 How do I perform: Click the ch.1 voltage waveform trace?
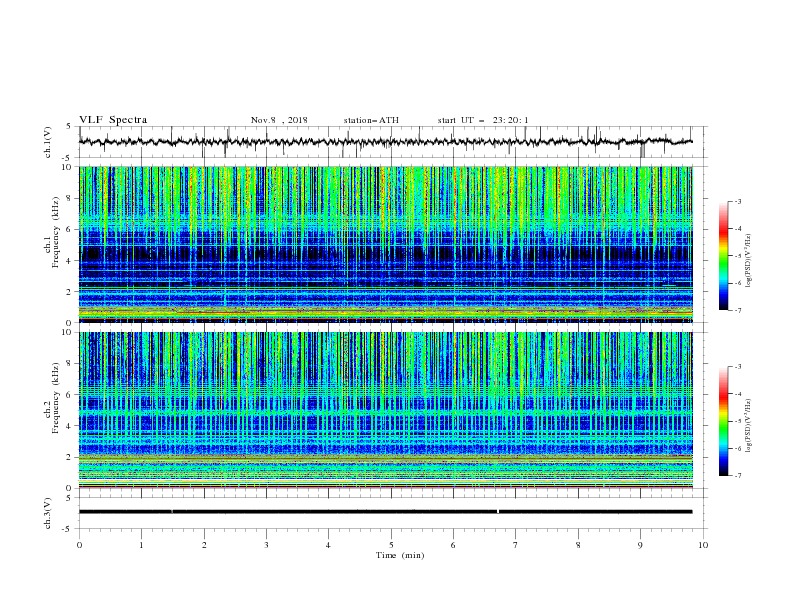coord(386,142)
